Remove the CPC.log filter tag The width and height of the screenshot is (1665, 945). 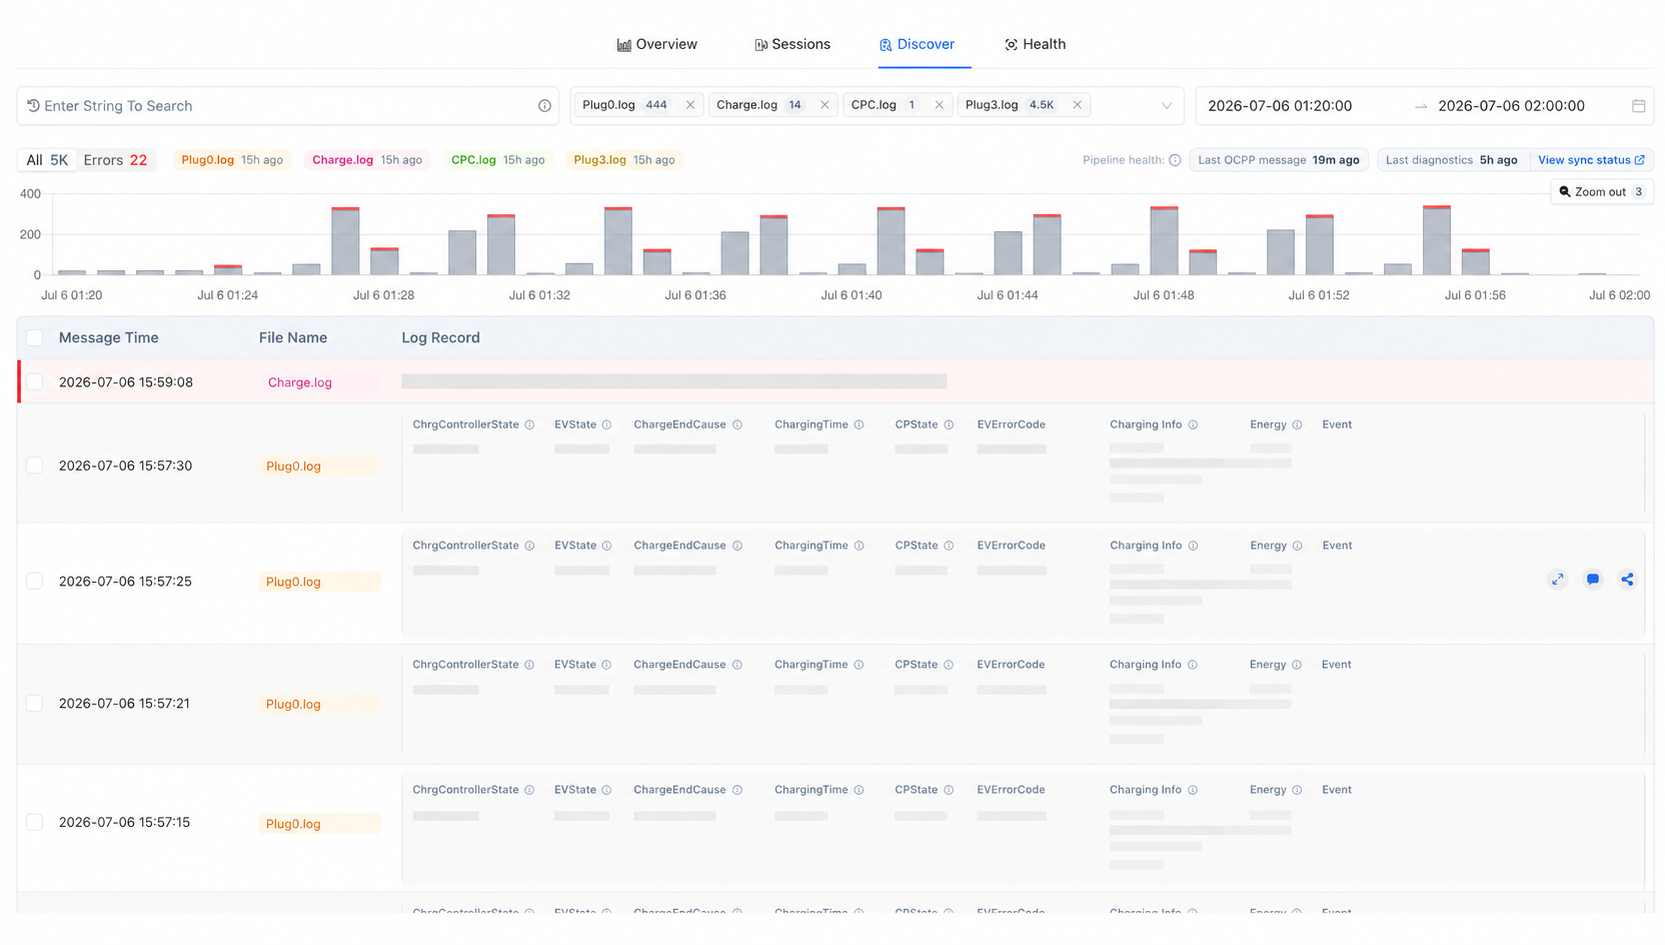939,105
